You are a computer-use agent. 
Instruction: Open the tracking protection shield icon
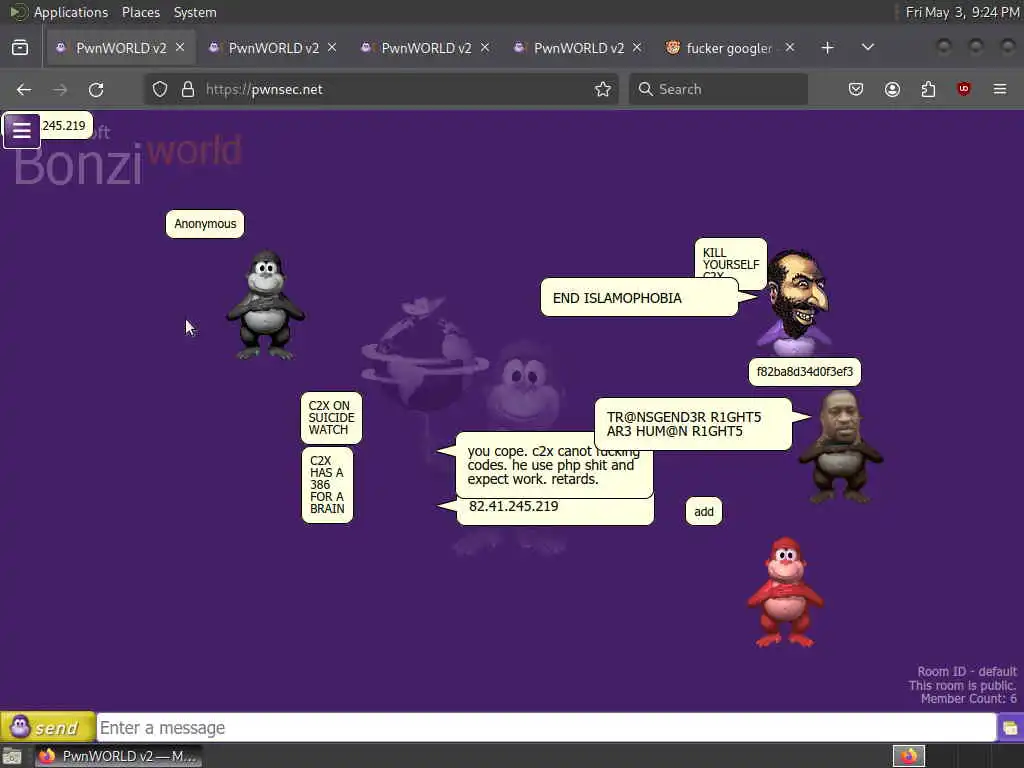coord(160,89)
